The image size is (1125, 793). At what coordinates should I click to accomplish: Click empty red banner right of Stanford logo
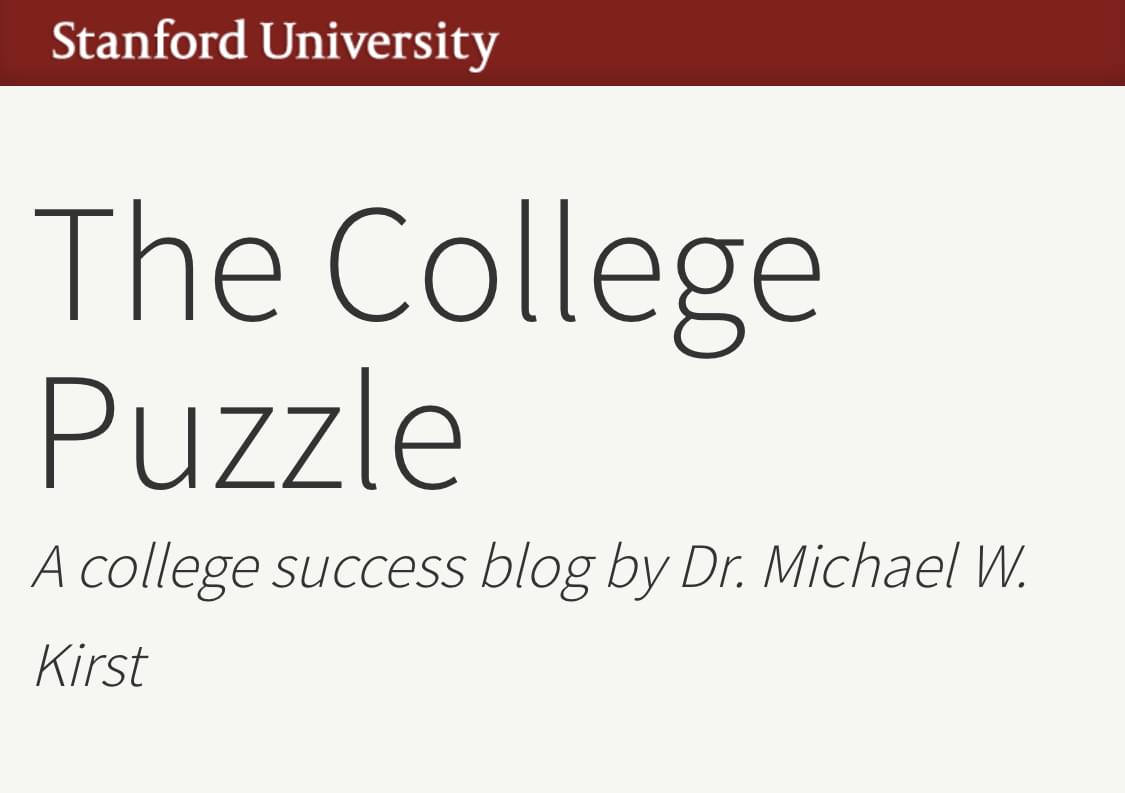(x=811, y=42)
